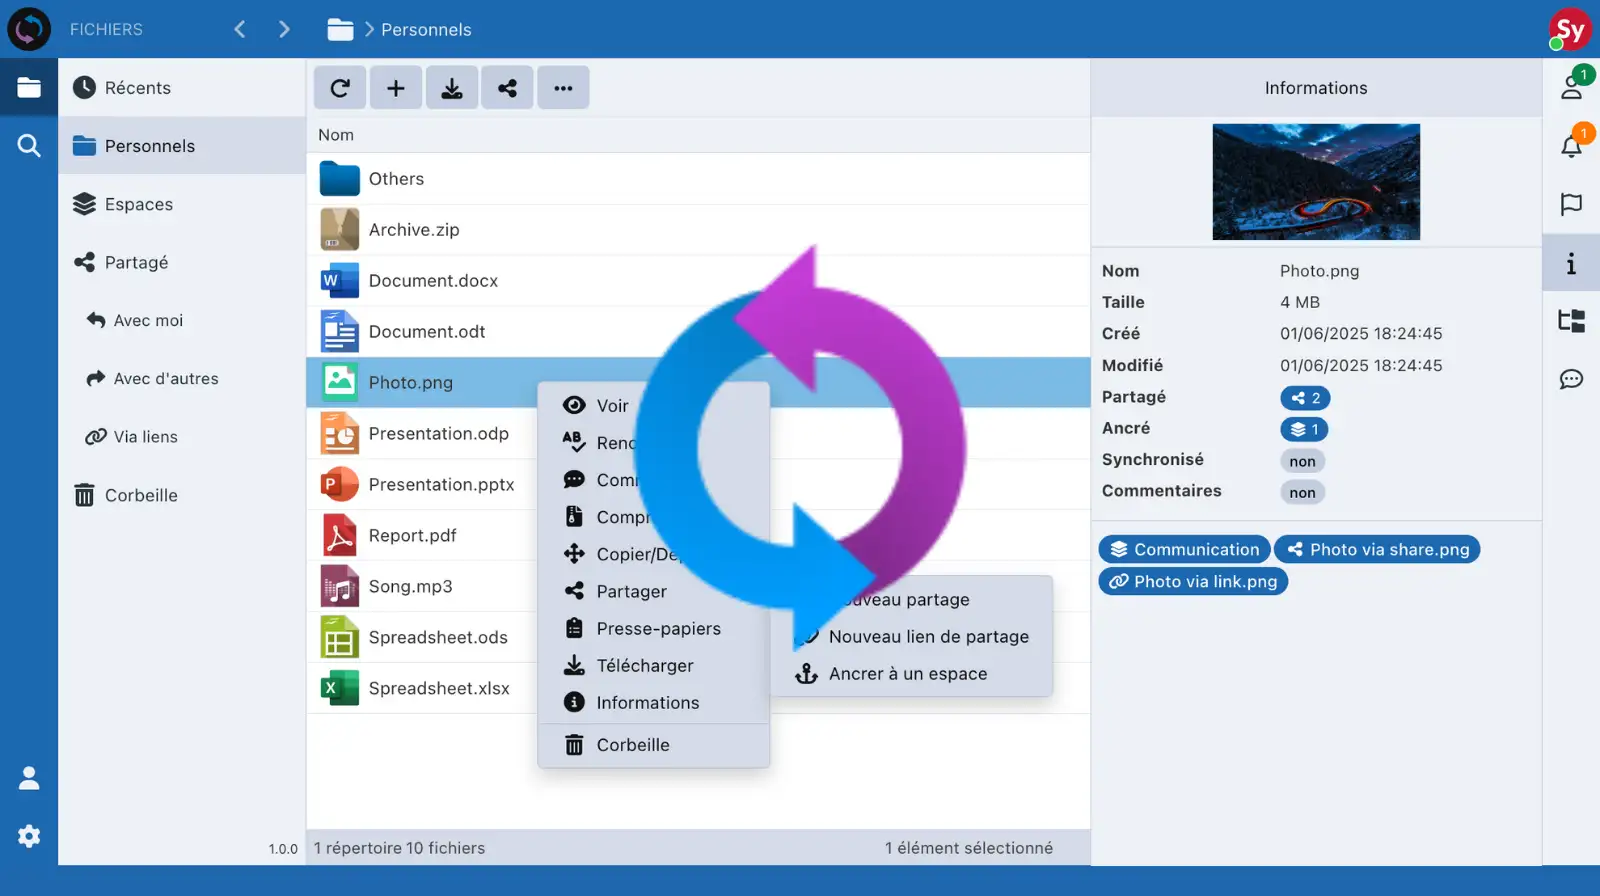The height and width of the screenshot is (896, 1600).
Task: Choose Corbeille in the context menu
Action: pyautogui.click(x=653, y=745)
